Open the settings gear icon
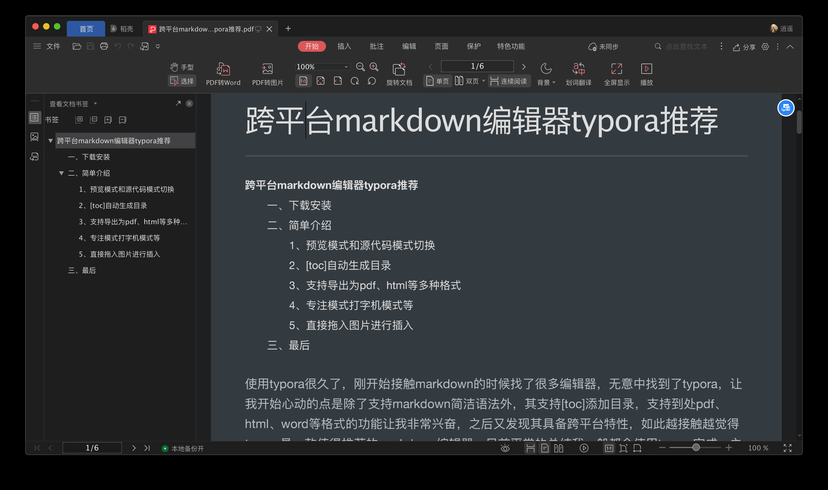Image resolution: width=828 pixels, height=490 pixels. click(x=765, y=46)
